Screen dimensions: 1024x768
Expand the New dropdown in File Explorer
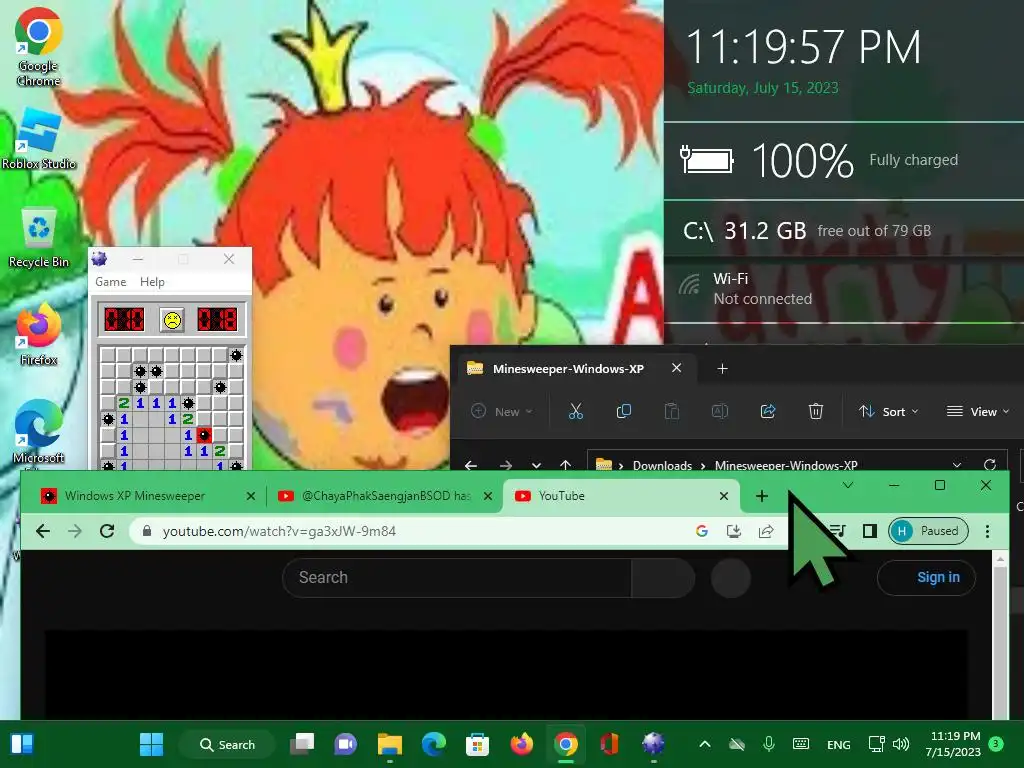(502, 411)
